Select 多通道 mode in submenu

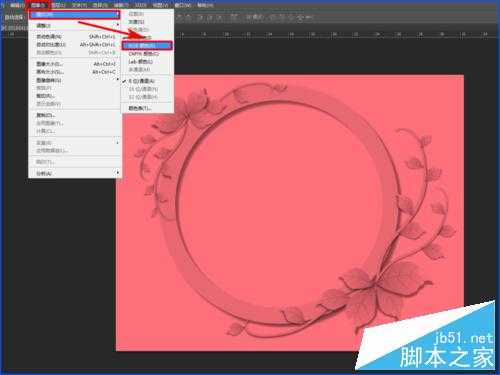[x=147, y=70]
